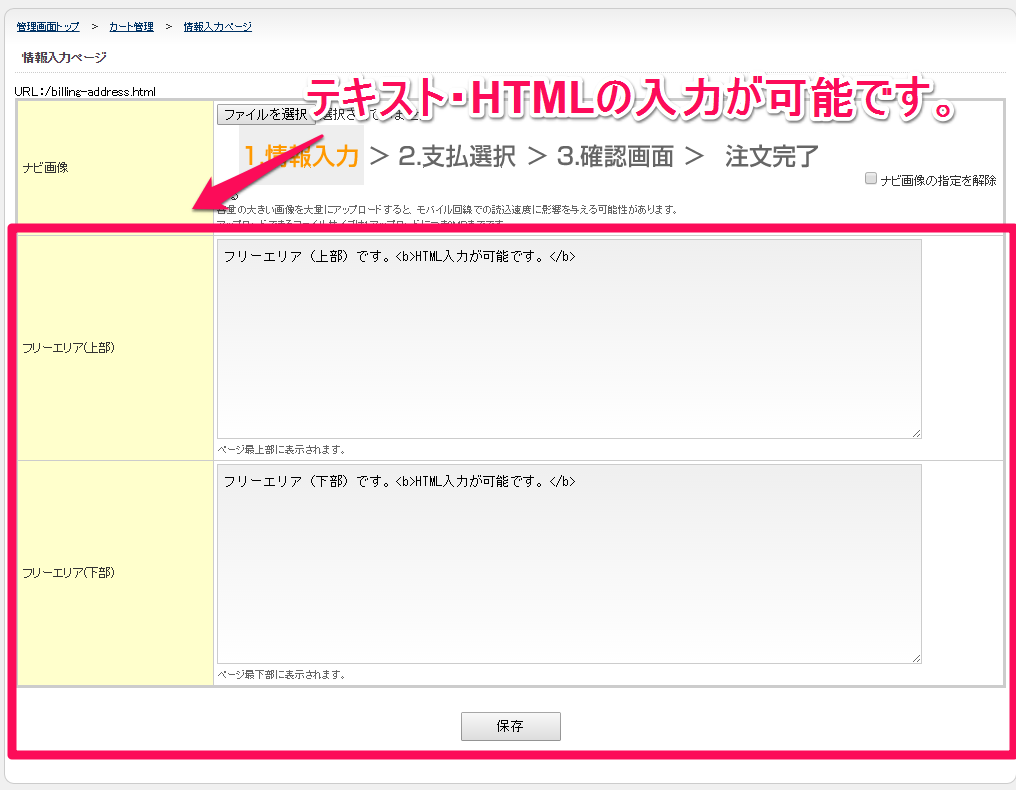Image resolution: width=1016 pixels, height=790 pixels.
Task: Click 注文完了 step in nav image
Action: [772, 157]
